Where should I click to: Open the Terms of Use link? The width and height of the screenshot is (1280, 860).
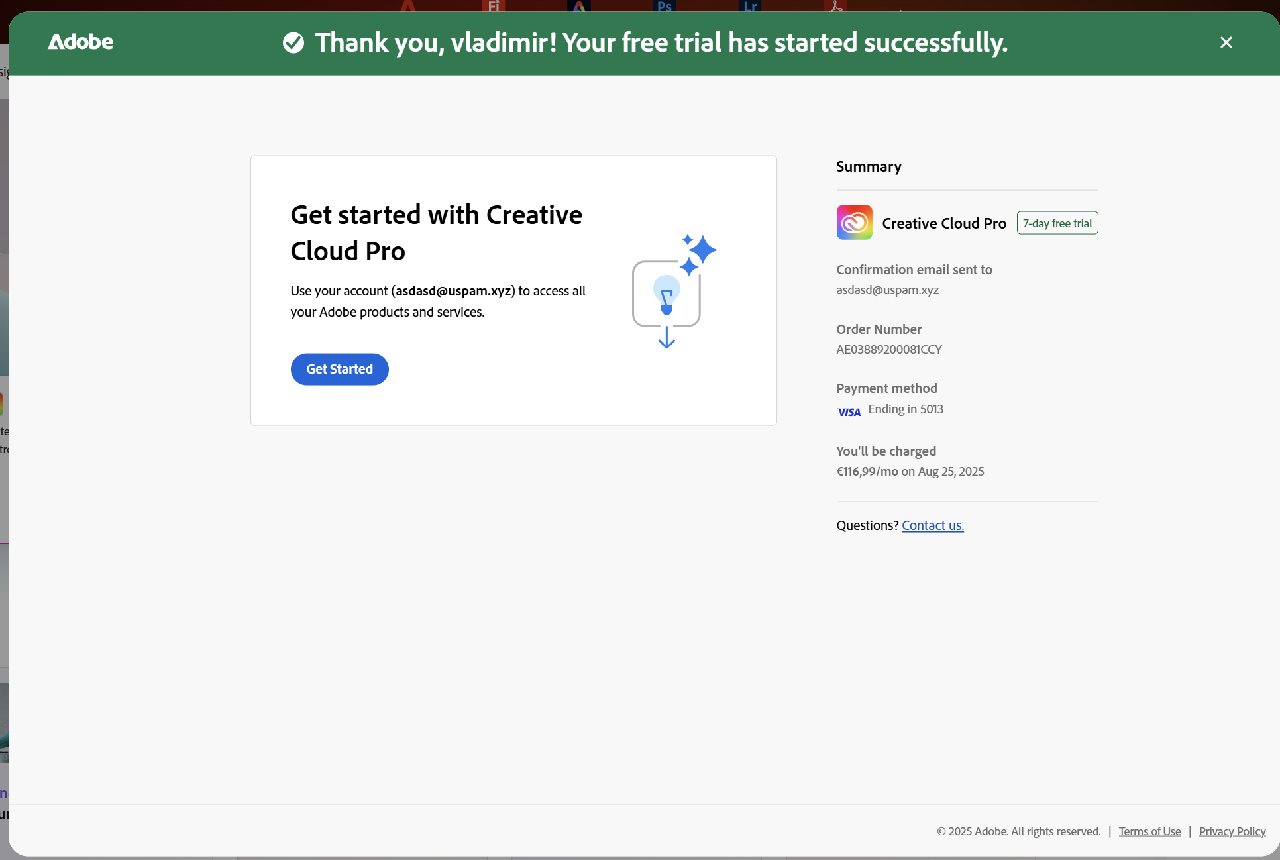click(x=1150, y=831)
